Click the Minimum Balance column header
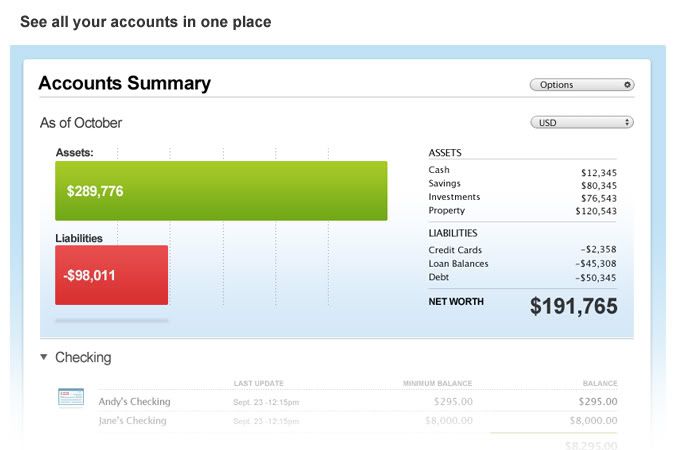This screenshot has height=450, width=675. (x=437, y=383)
